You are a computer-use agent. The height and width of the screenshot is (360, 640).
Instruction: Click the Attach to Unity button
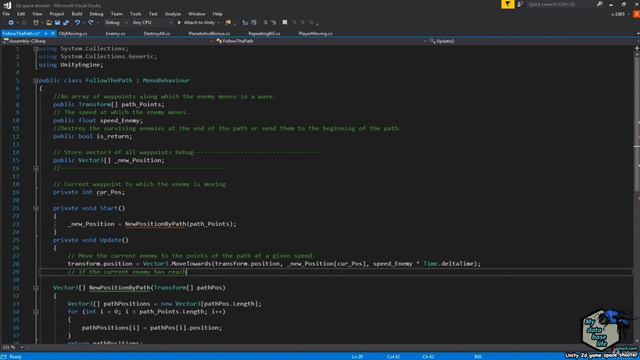(x=196, y=22)
